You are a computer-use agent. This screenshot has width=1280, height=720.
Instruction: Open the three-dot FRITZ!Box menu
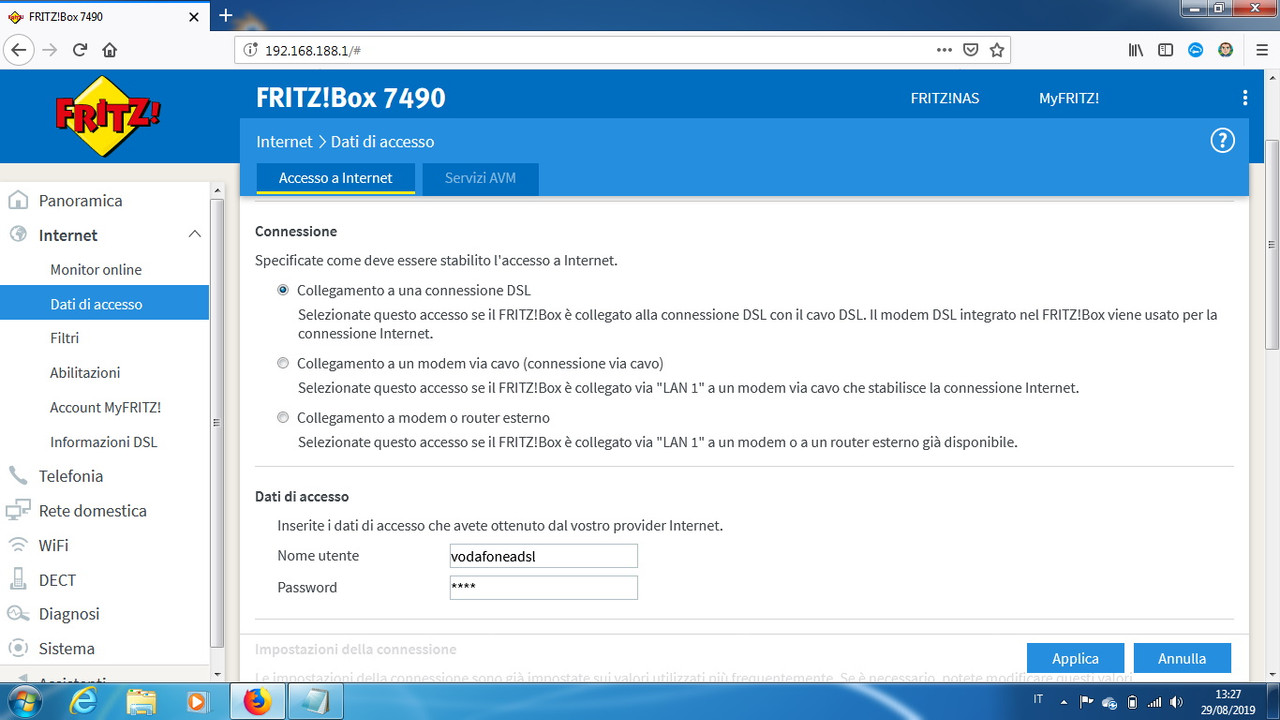1245,98
